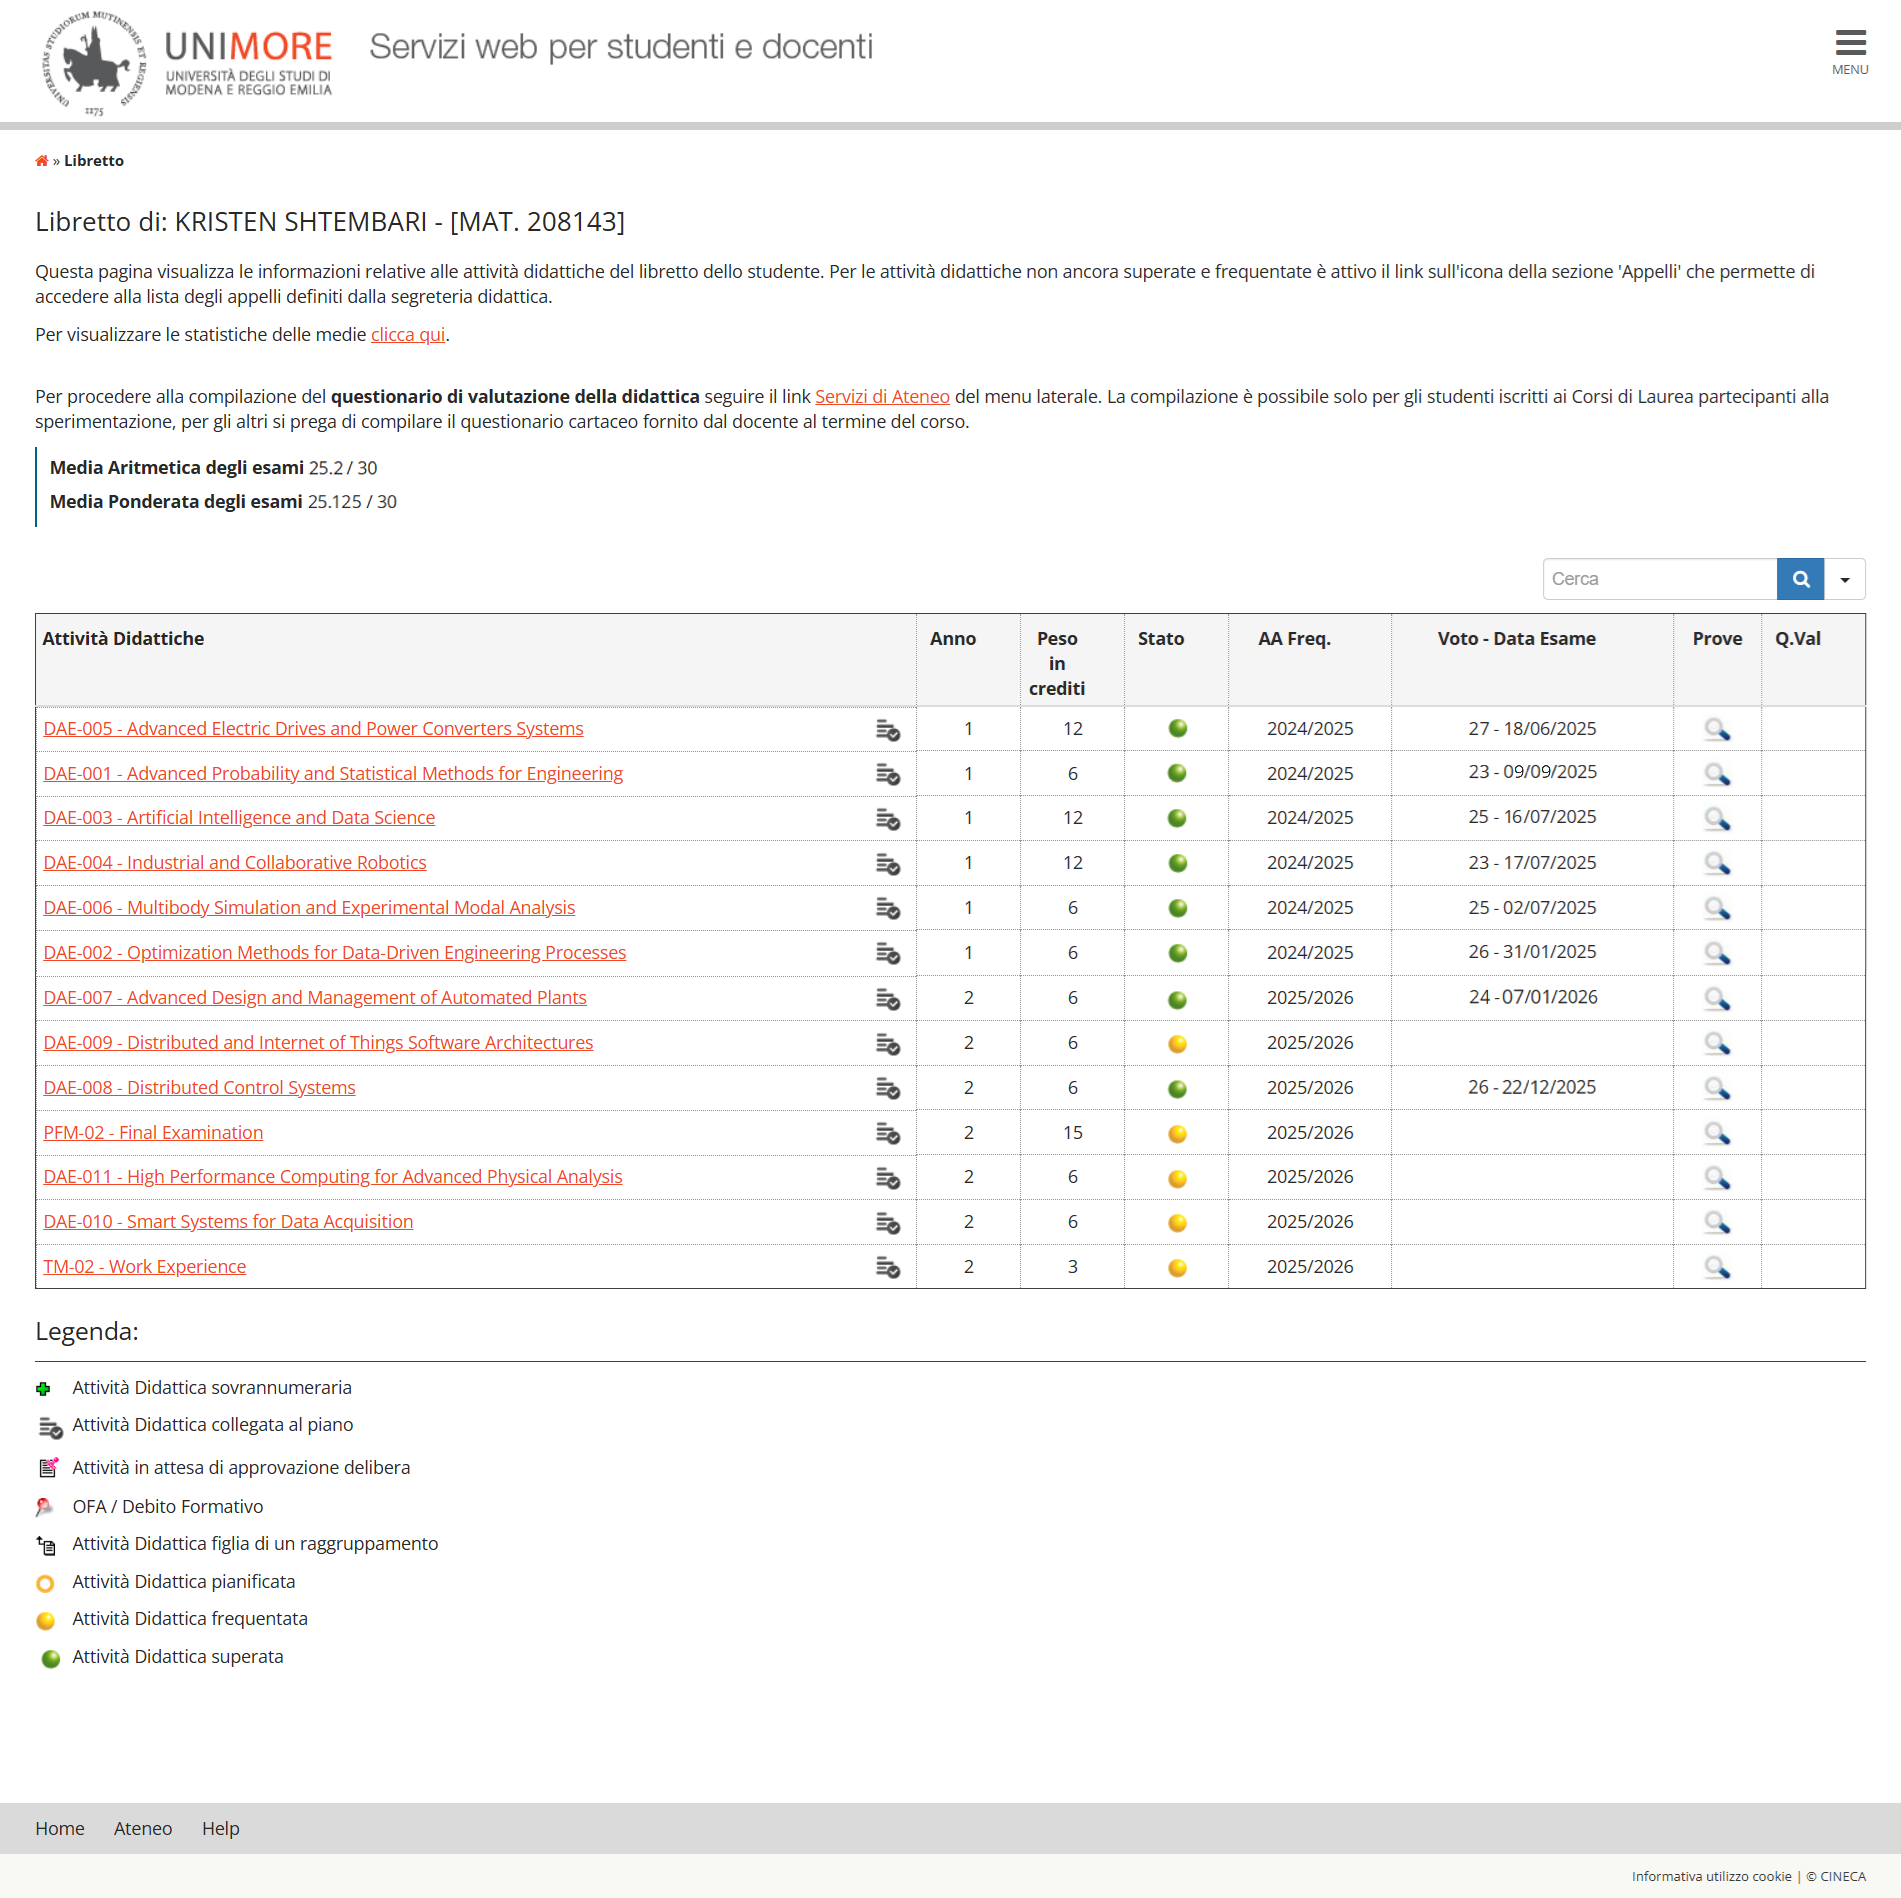Open the Ateneo footer menu item
This screenshot has height=1898, width=1901.
click(x=143, y=1828)
